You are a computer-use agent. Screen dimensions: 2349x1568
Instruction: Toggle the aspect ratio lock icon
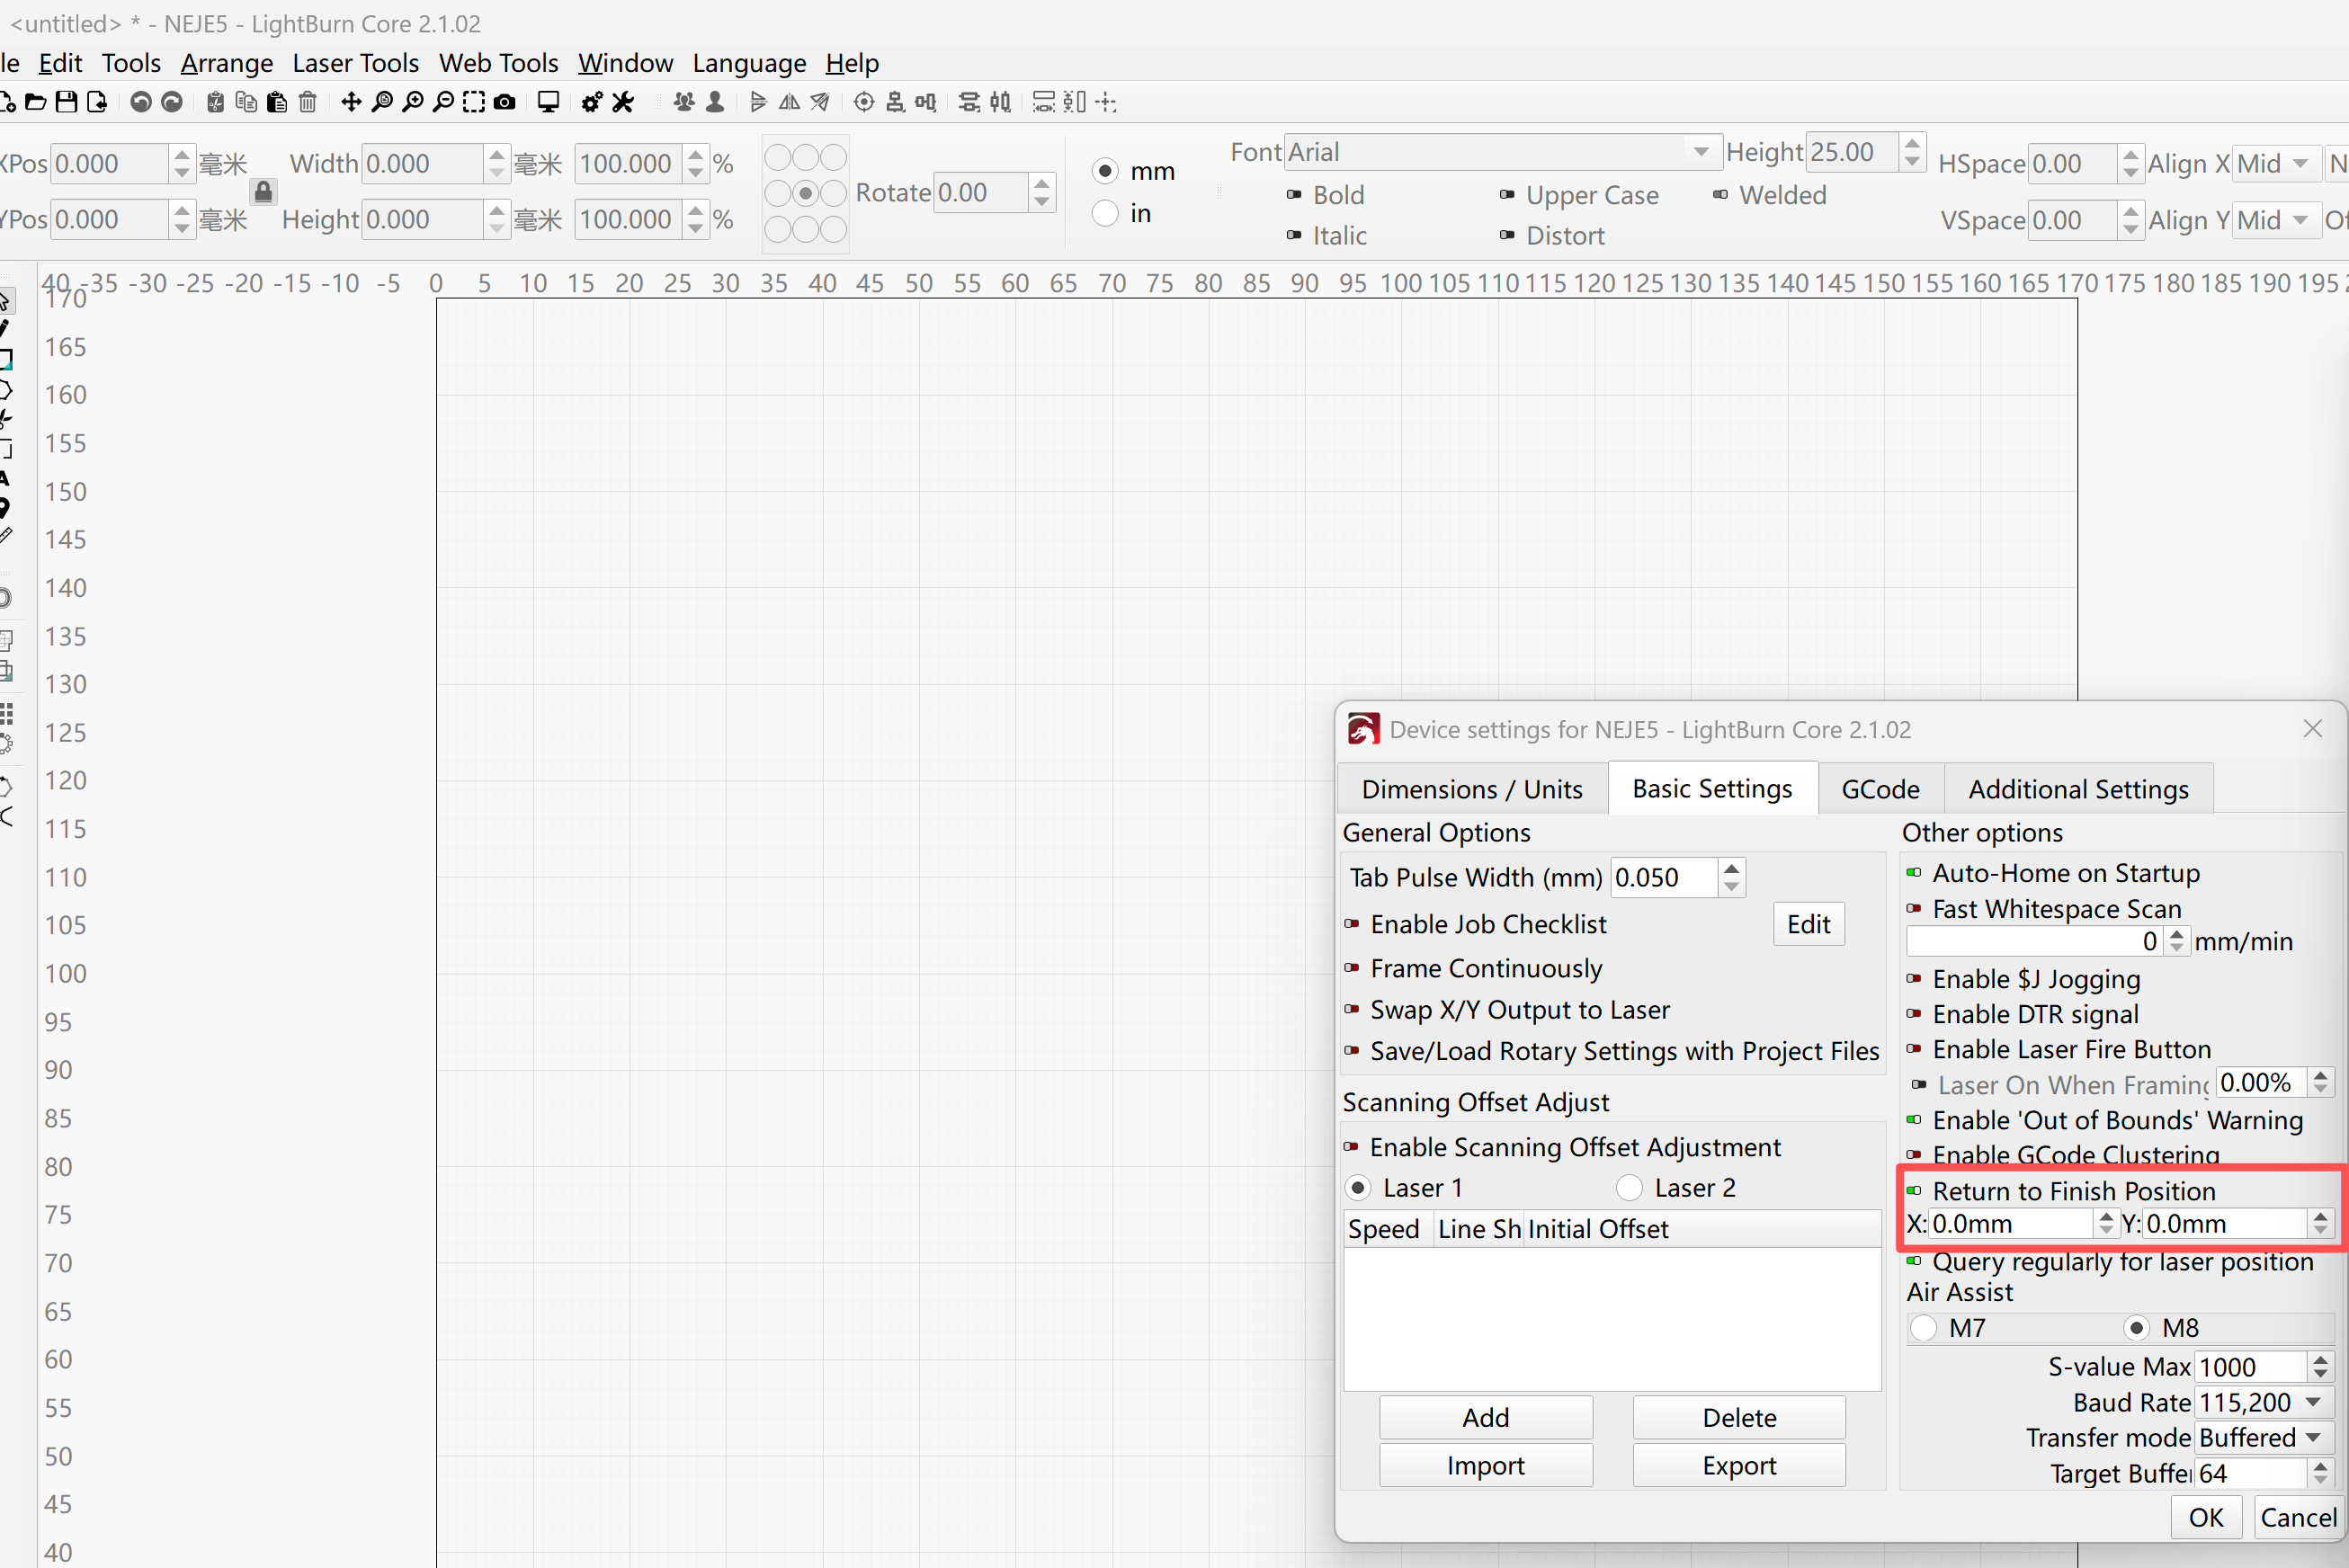(263, 191)
